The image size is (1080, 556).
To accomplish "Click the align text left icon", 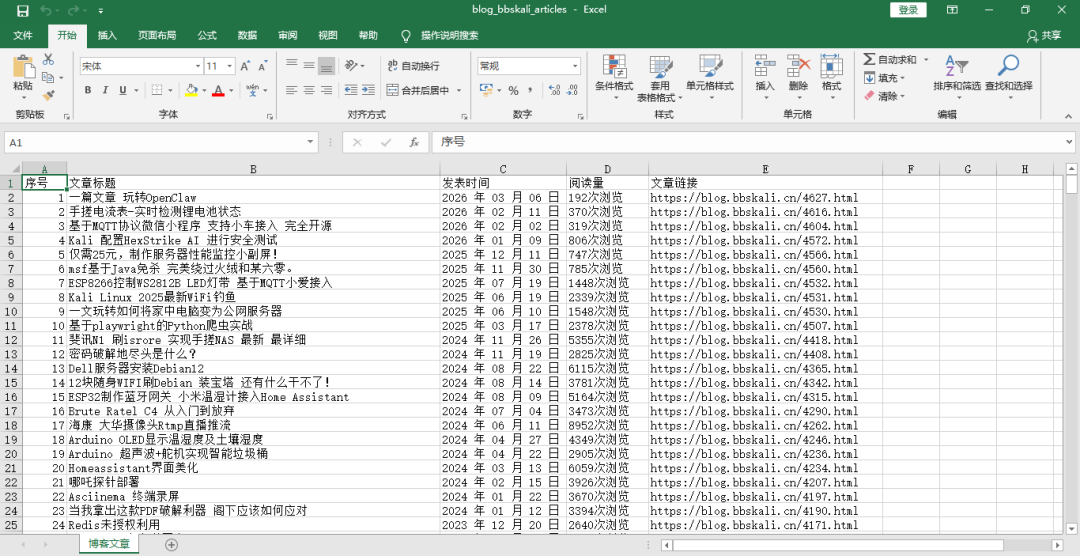I will click(291, 90).
